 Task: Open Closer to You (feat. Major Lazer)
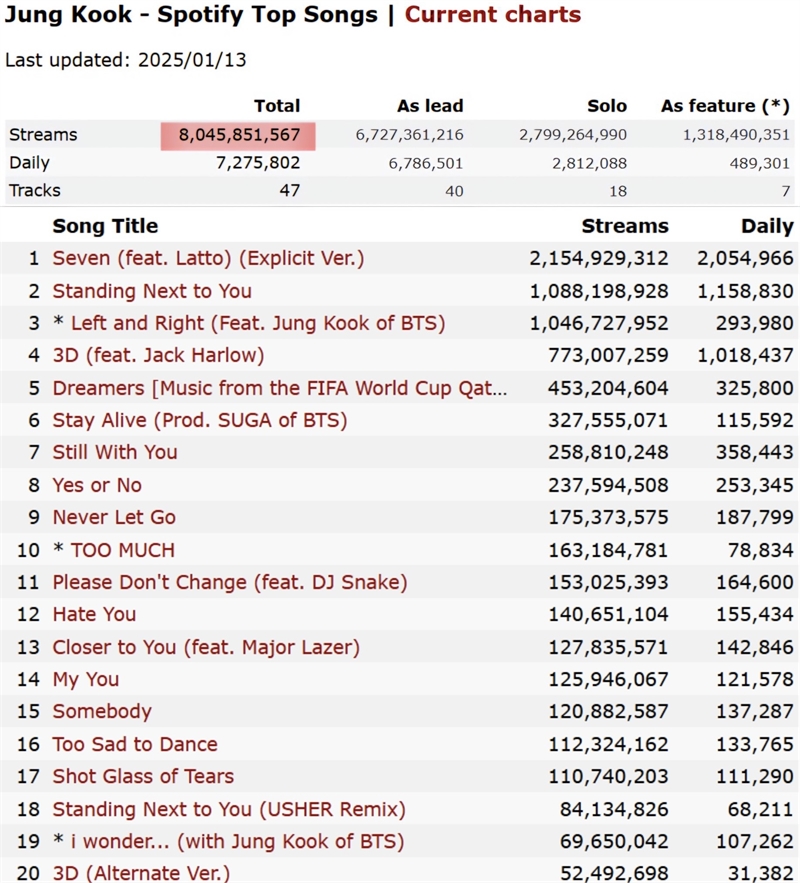pos(206,647)
